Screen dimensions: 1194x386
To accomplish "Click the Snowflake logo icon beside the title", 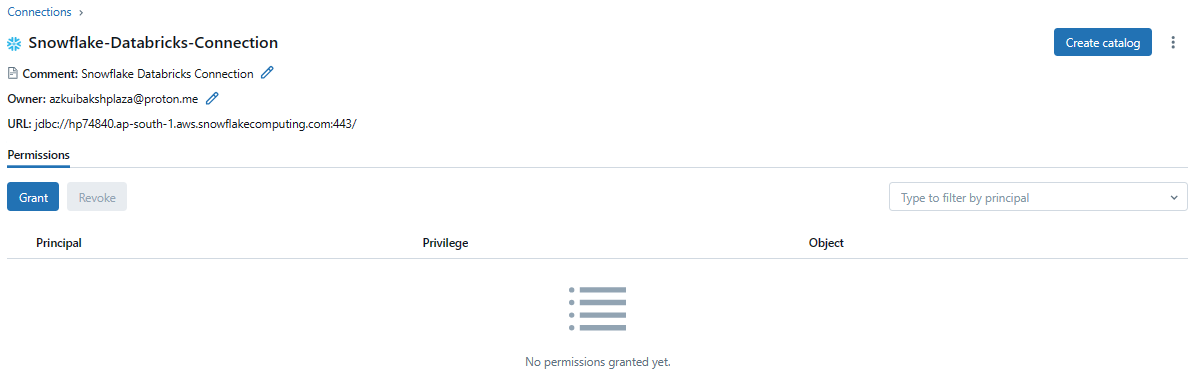I will click(x=14, y=43).
